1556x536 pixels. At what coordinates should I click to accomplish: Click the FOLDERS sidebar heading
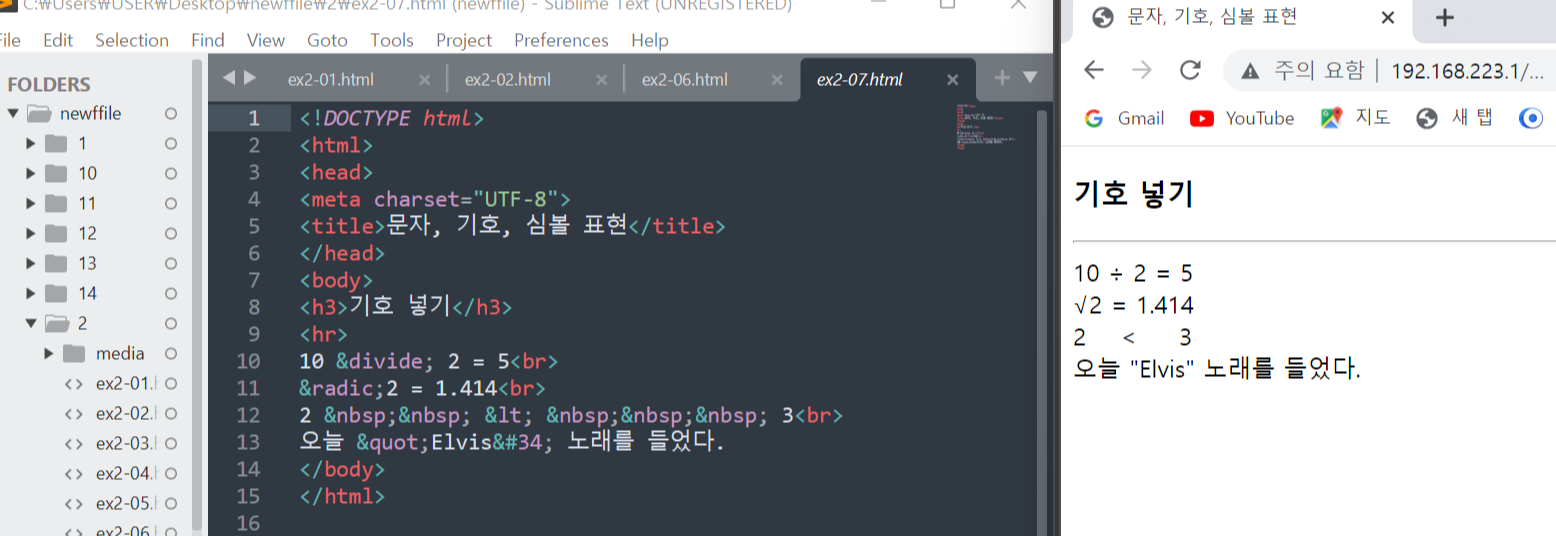click(x=49, y=85)
